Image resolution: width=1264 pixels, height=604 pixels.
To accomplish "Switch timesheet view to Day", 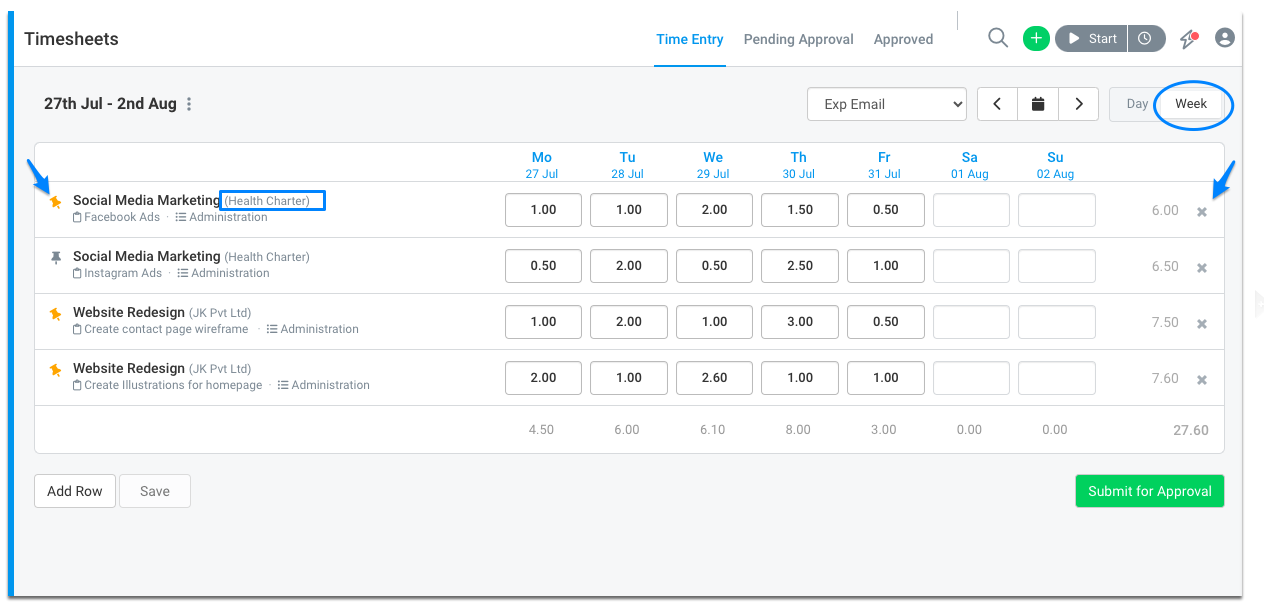I will click(1137, 104).
